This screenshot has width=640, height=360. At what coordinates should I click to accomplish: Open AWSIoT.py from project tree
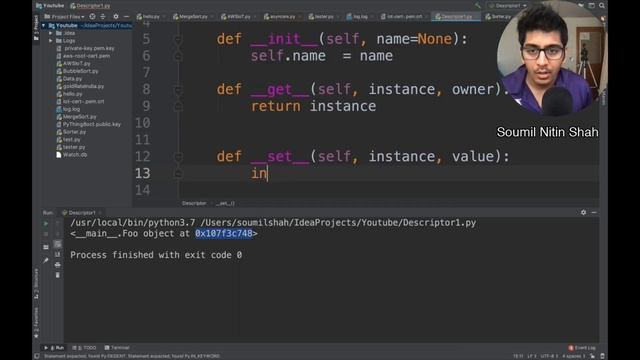(73, 64)
